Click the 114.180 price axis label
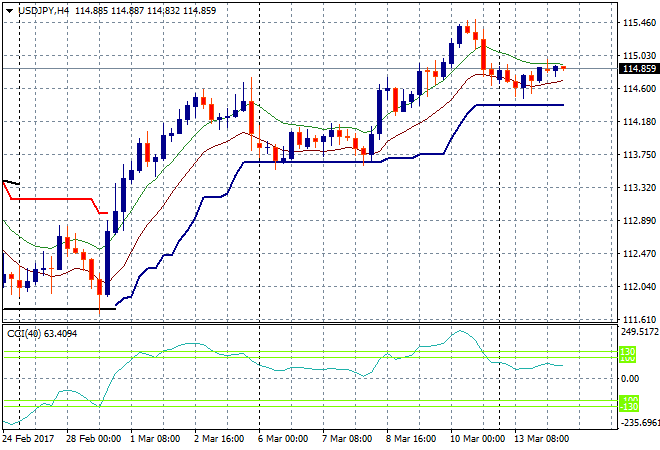Image resolution: width=660 pixels, height=450 pixels. click(639, 122)
